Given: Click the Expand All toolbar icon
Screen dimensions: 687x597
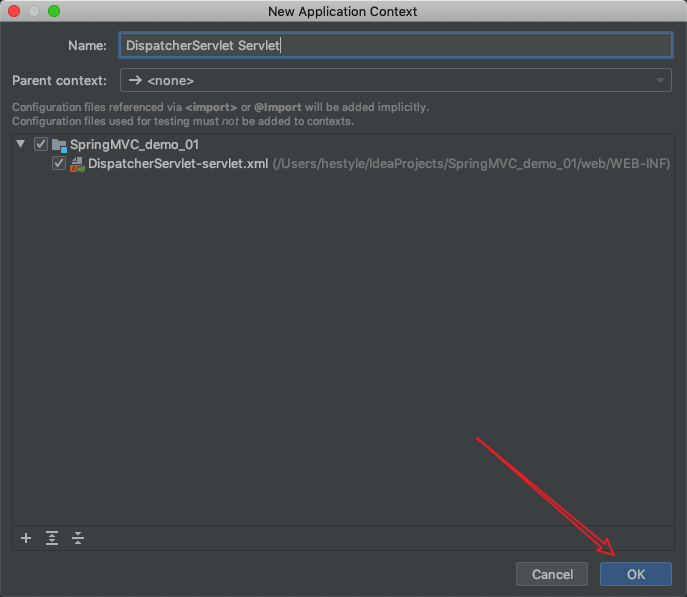Looking at the screenshot, I should point(52,538).
